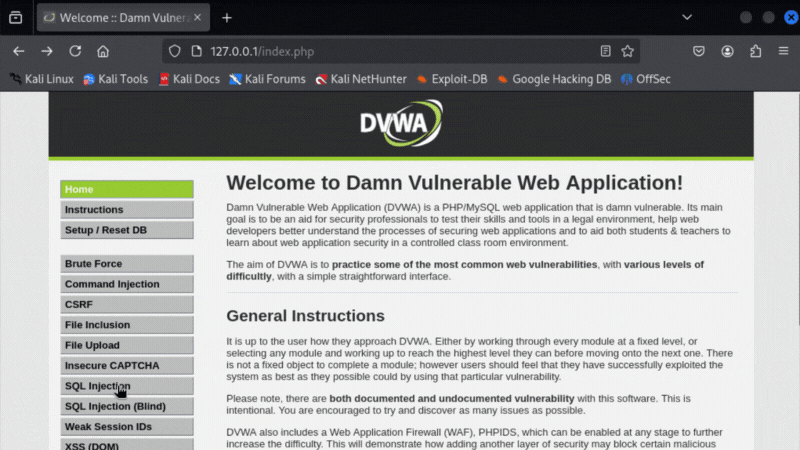Screen dimensions: 800x450
Task: Click the browser back arrow
Action: point(19,51)
